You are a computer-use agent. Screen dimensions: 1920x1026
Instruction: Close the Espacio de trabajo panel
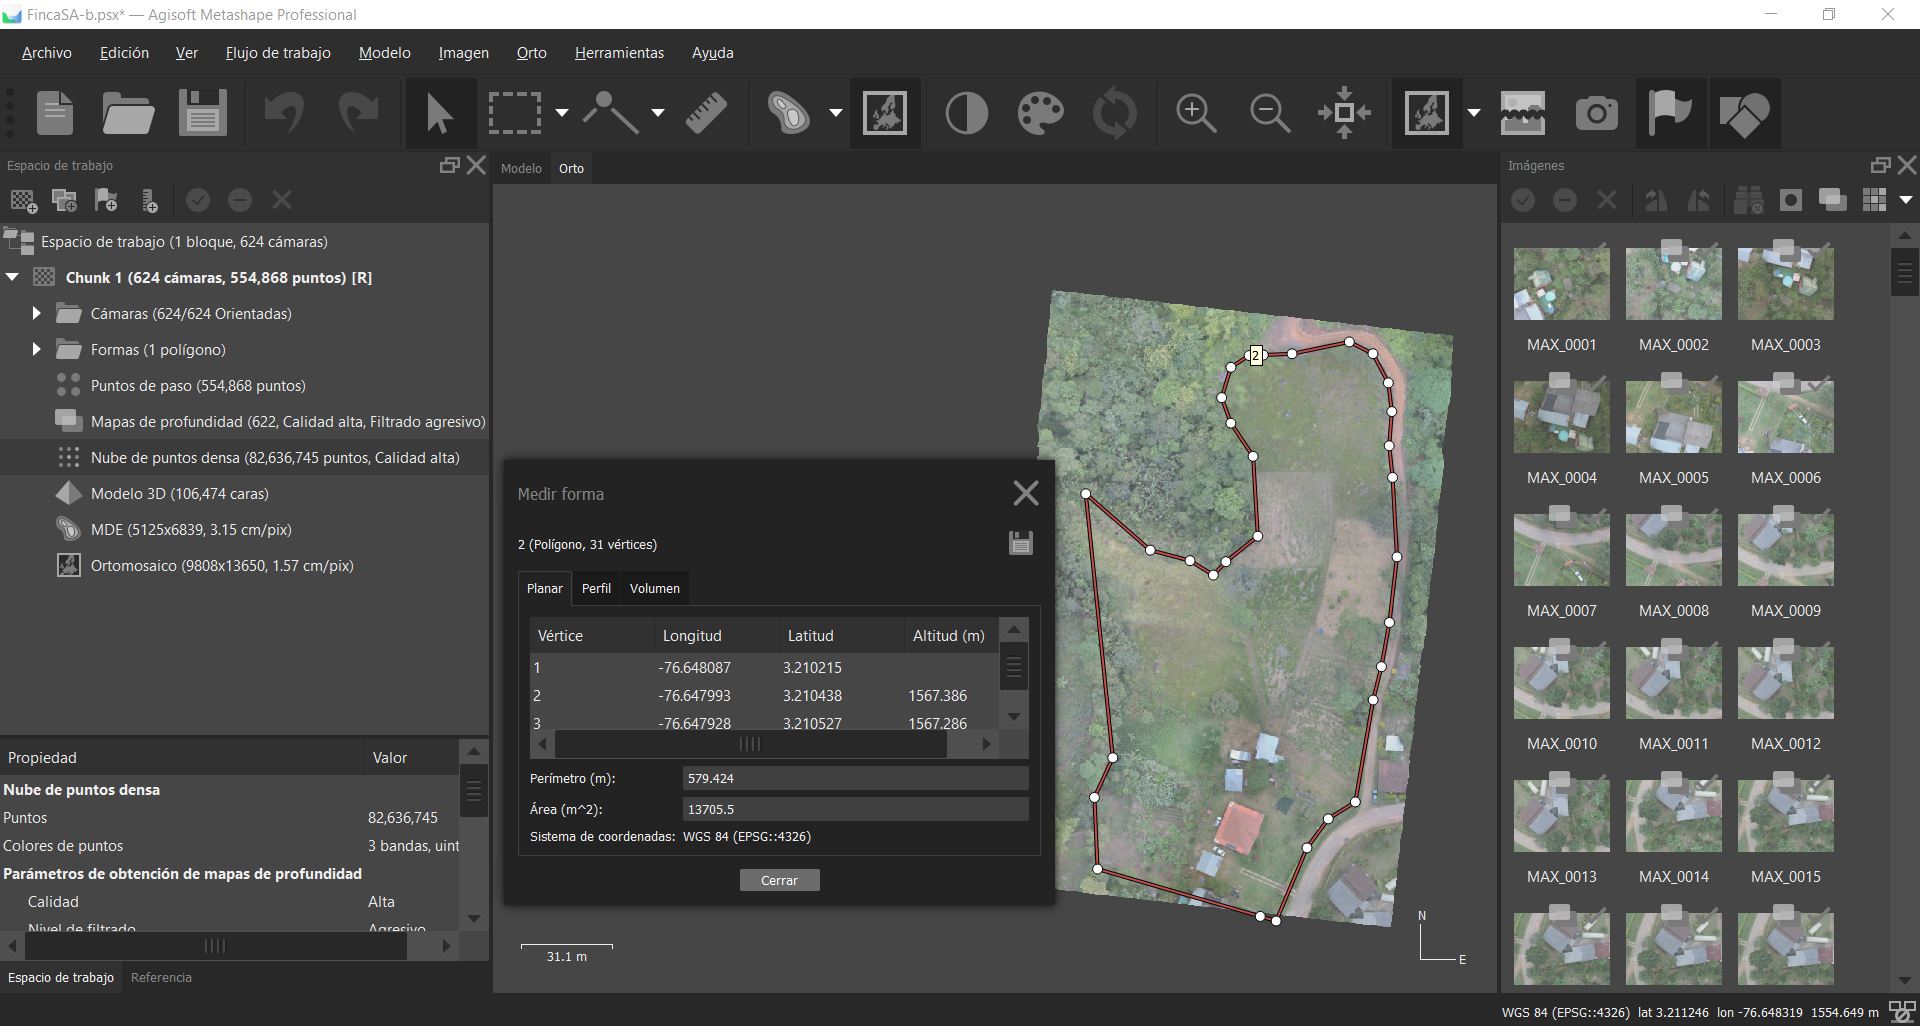(477, 165)
